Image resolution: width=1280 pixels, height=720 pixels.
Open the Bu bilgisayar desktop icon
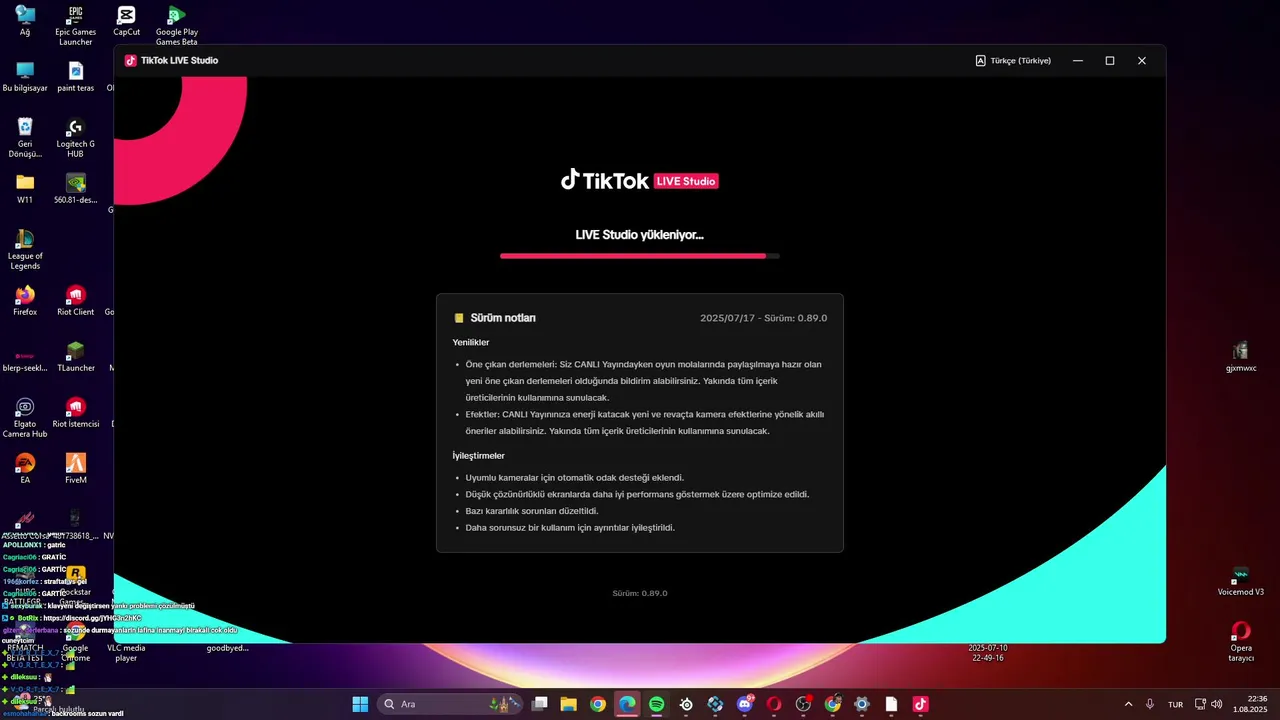pos(25,77)
